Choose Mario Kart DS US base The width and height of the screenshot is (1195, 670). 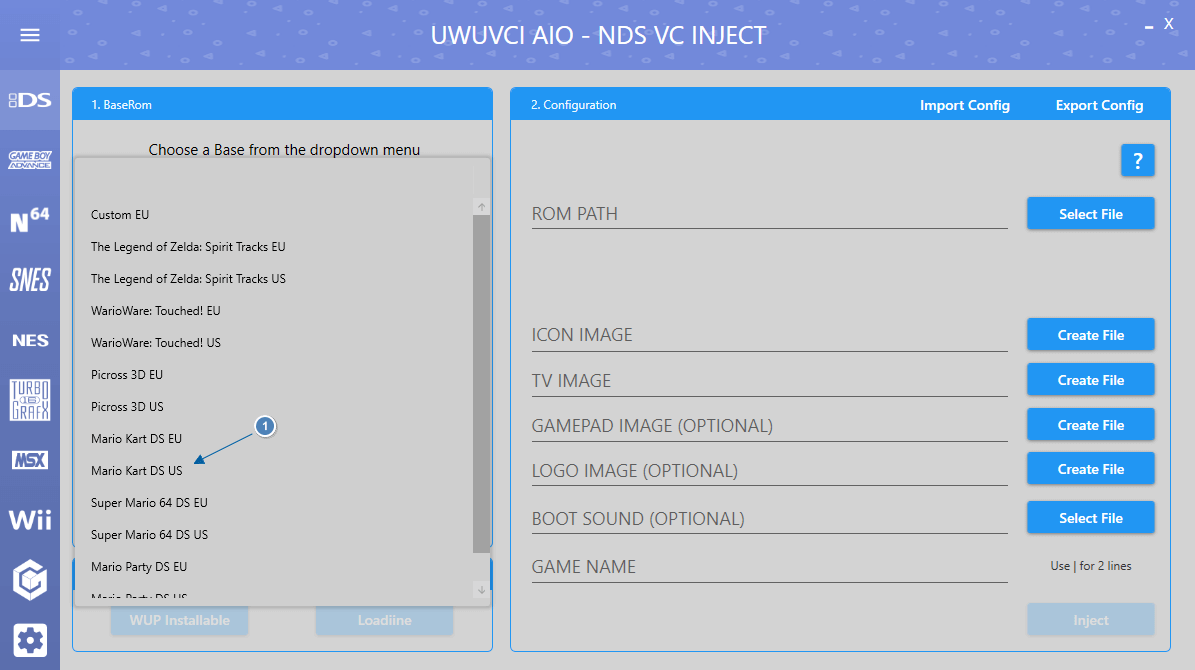[137, 471]
